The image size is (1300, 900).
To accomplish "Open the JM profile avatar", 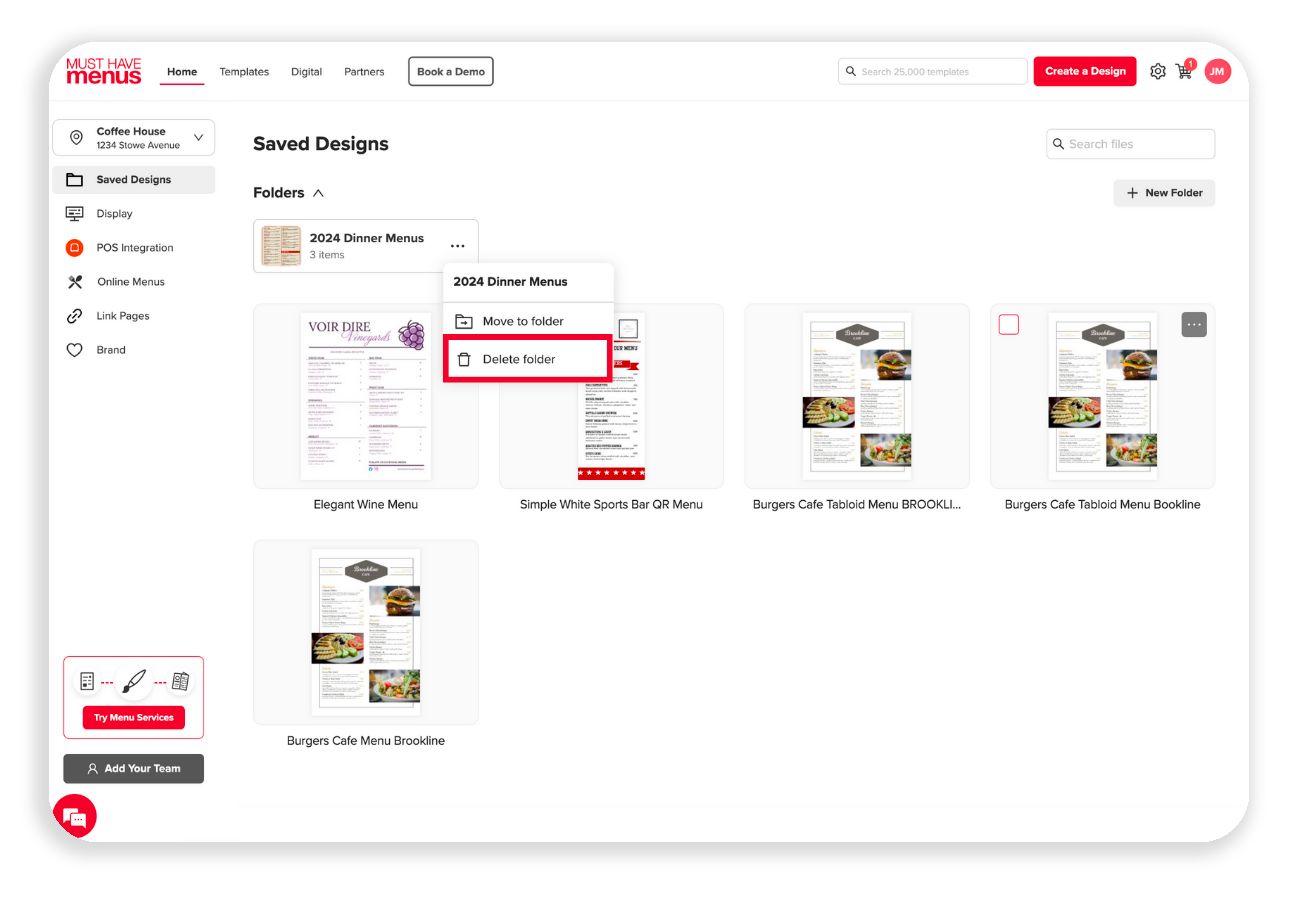I will coord(1217,71).
